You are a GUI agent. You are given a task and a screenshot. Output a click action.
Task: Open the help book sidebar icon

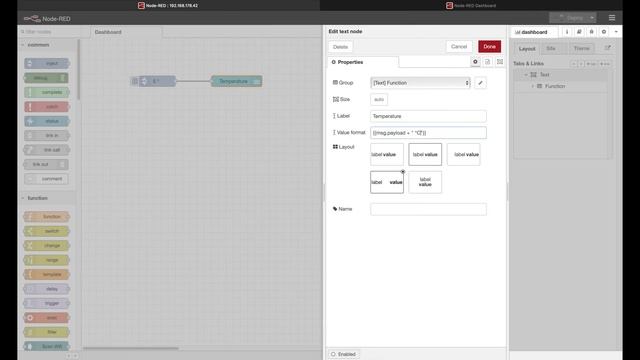tap(579, 32)
